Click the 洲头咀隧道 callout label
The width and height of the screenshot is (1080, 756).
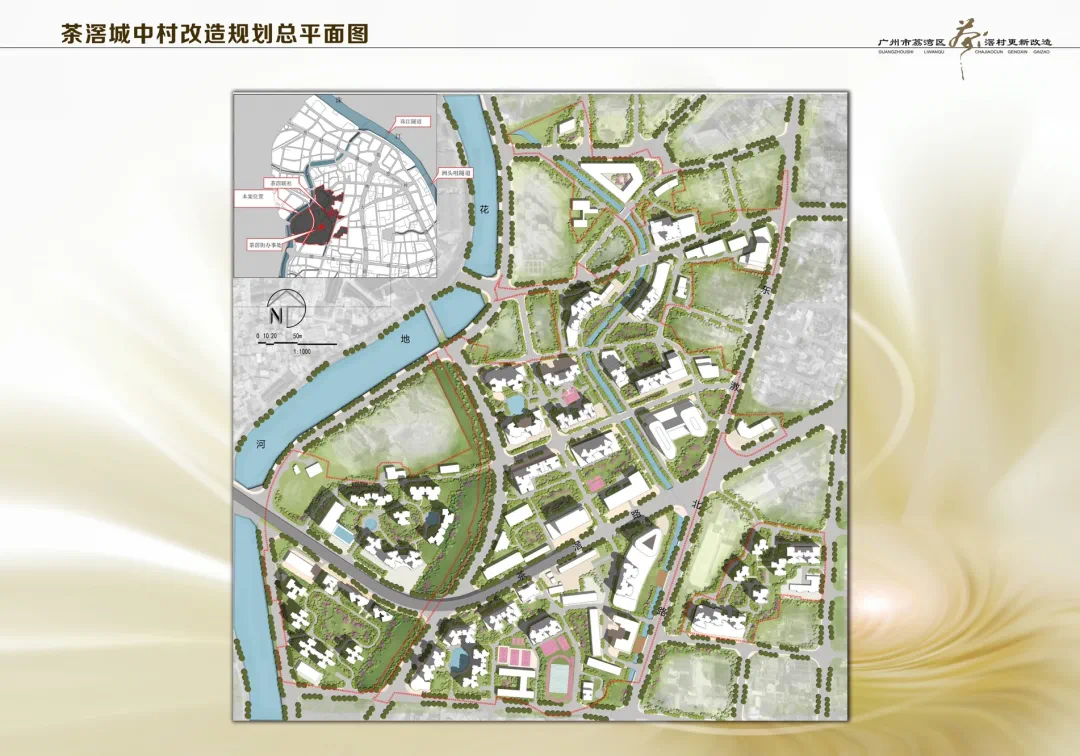pos(454,173)
